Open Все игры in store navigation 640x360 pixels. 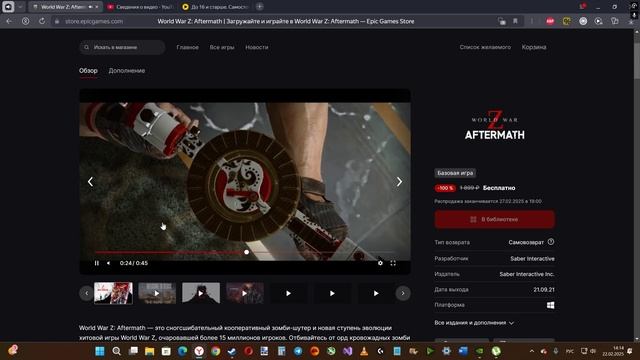point(222,47)
